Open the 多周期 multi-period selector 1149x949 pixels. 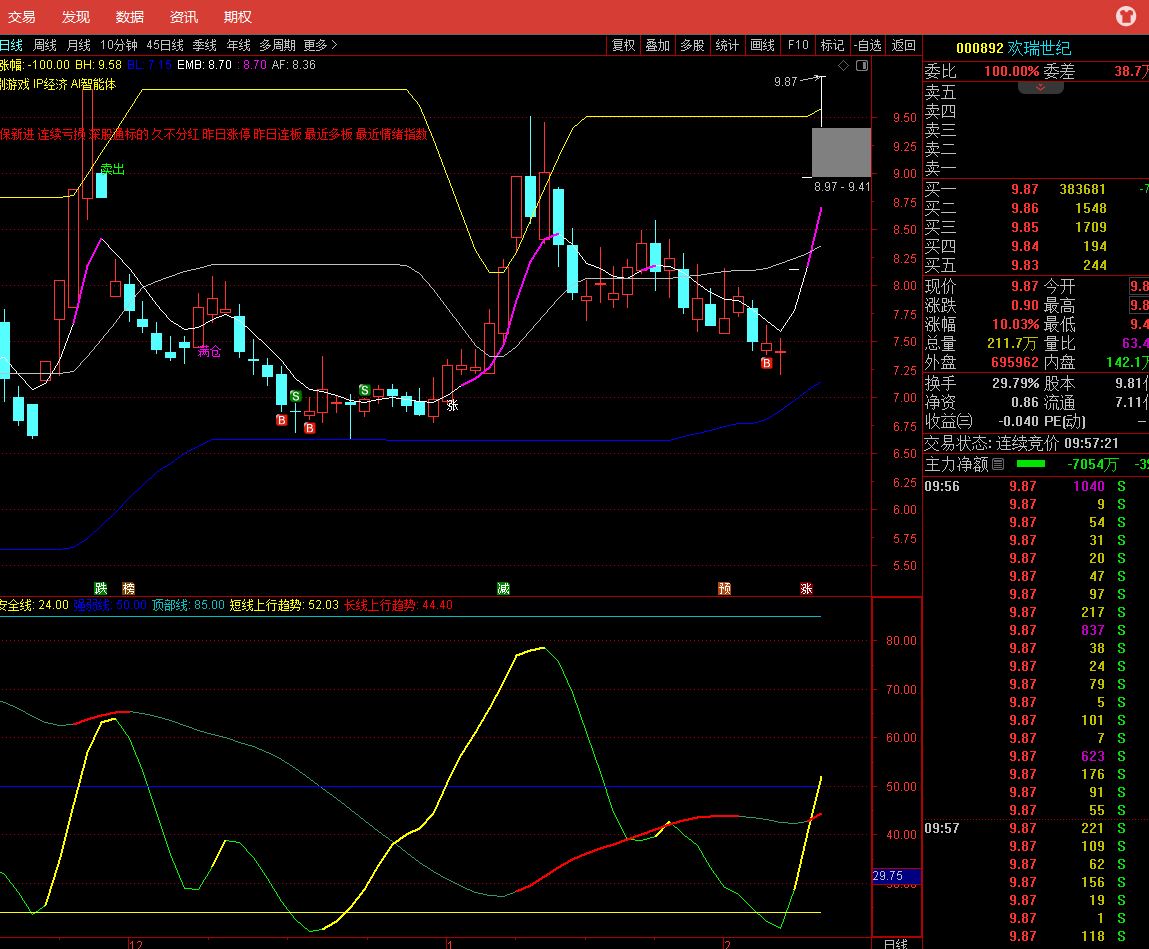(x=277, y=45)
